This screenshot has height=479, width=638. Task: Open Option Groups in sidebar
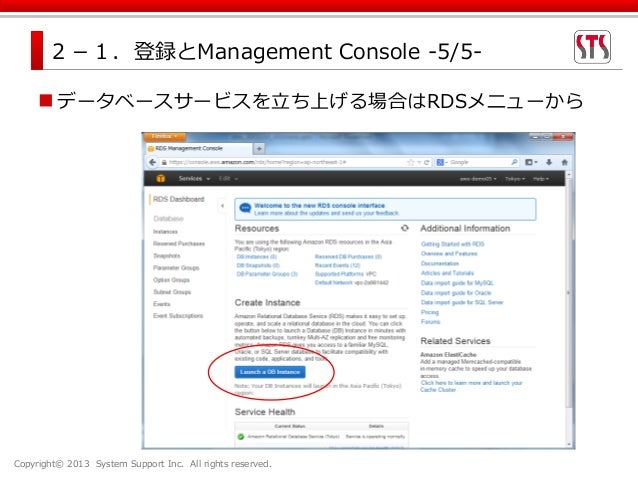(171, 280)
